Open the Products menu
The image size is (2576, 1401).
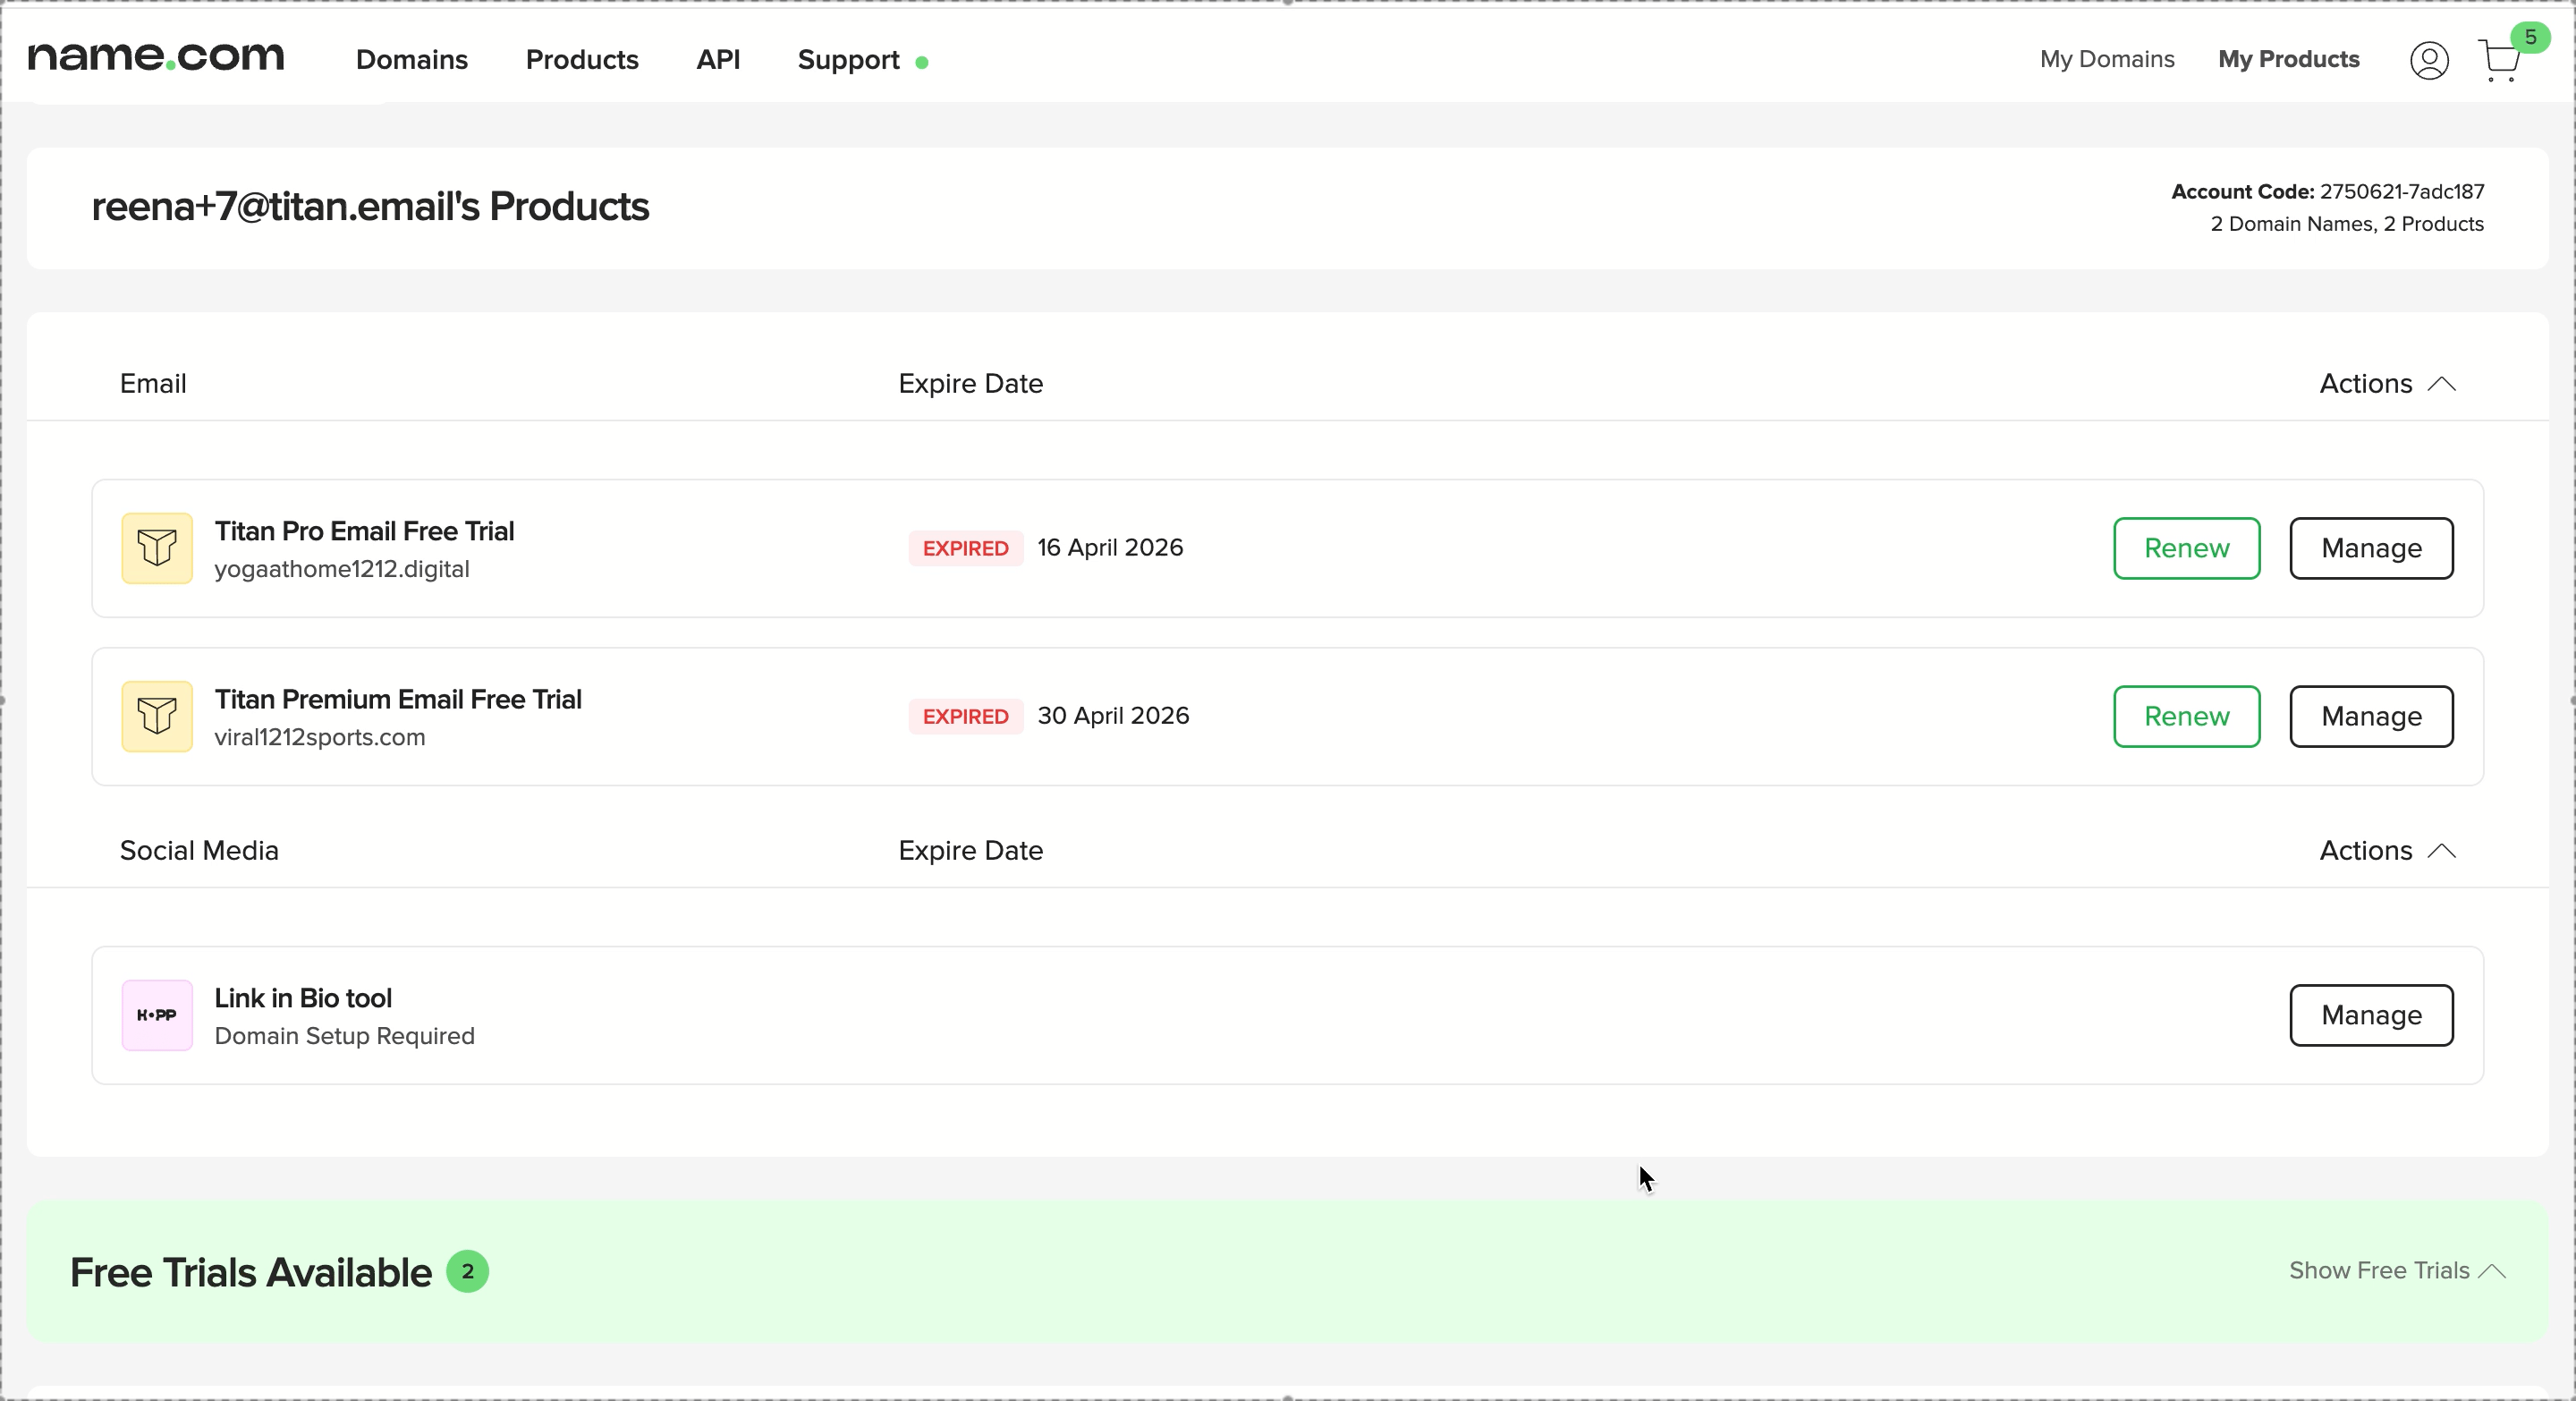click(582, 60)
